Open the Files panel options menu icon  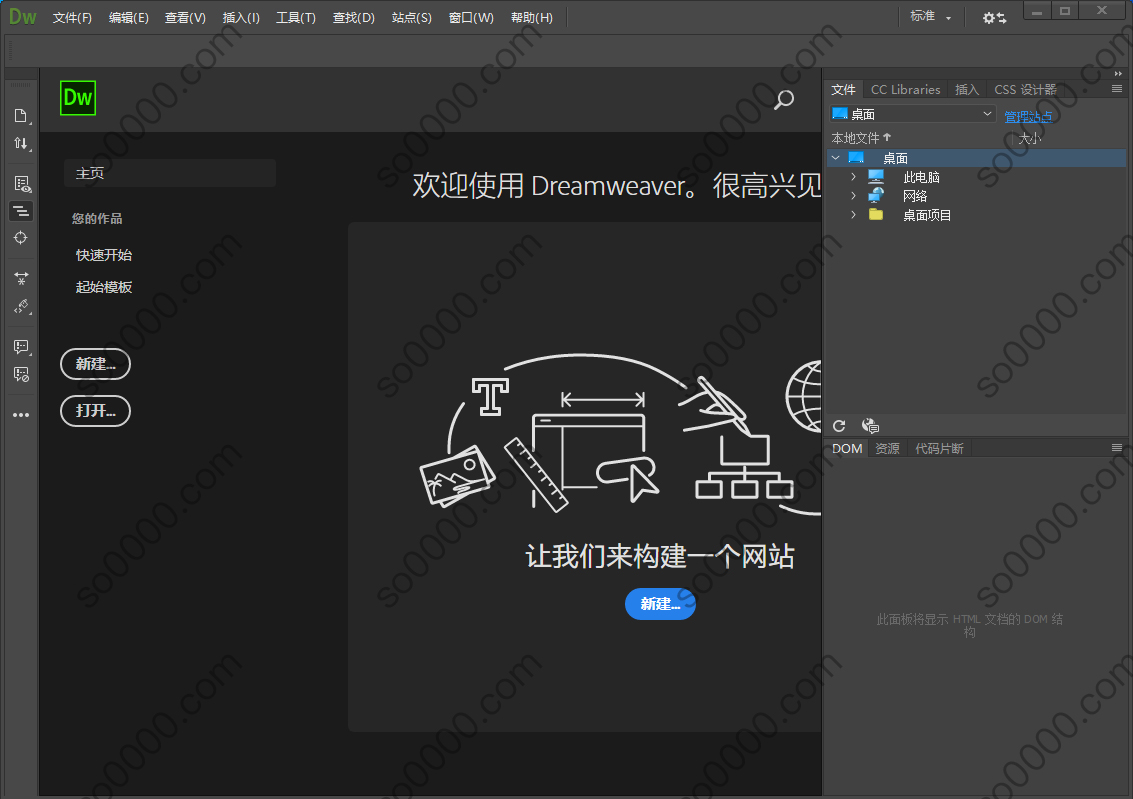(x=1117, y=89)
